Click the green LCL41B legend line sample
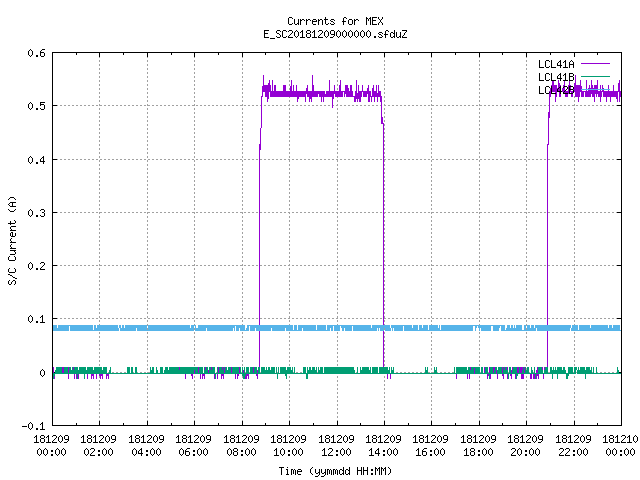This screenshot has height=480, width=640. click(x=595, y=76)
